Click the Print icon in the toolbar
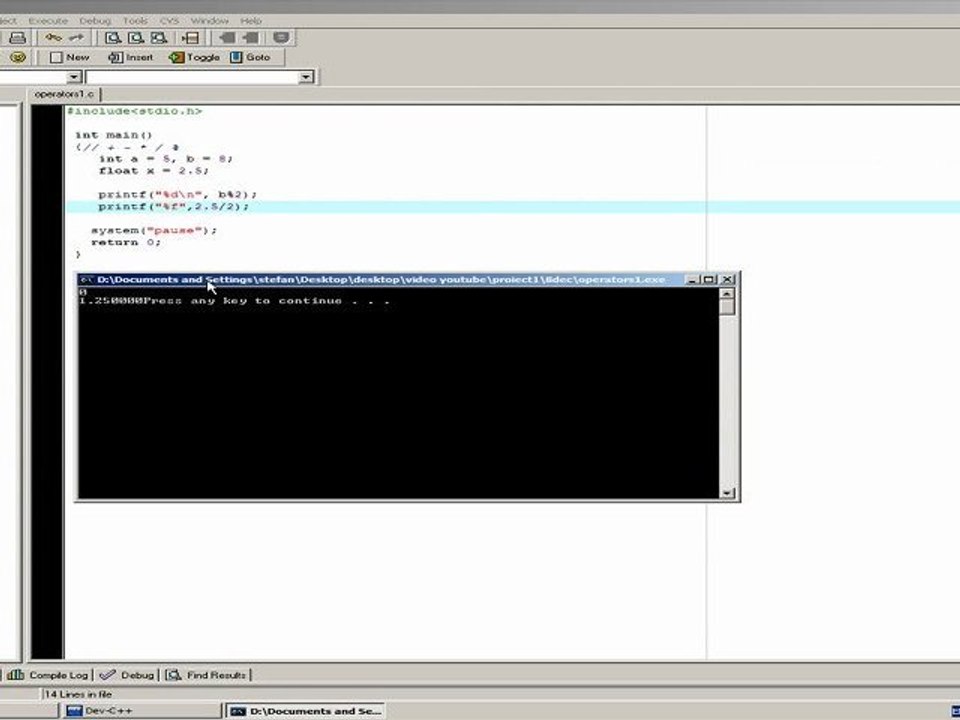Viewport: 960px width, 720px height. click(x=17, y=38)
